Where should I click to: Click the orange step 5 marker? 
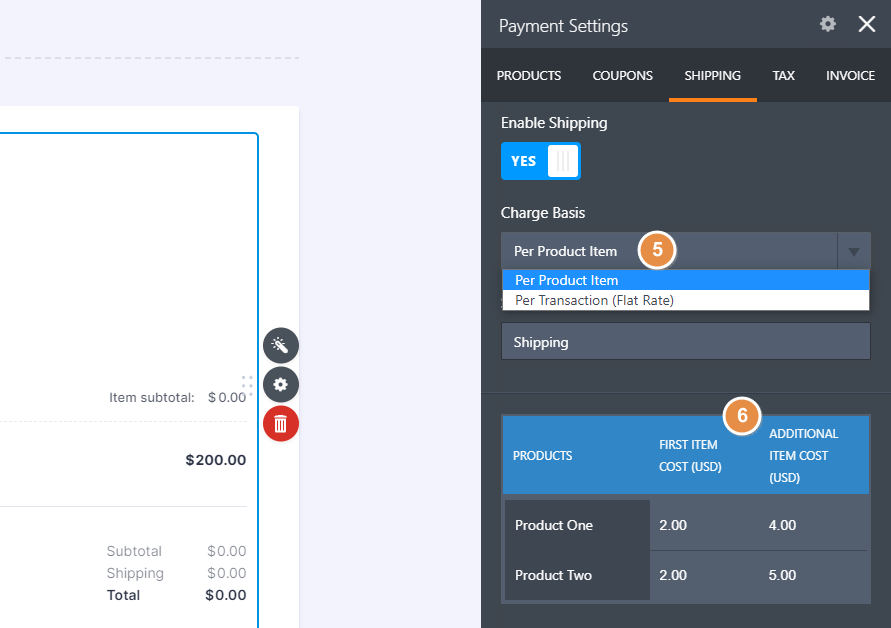click(657, 250)
